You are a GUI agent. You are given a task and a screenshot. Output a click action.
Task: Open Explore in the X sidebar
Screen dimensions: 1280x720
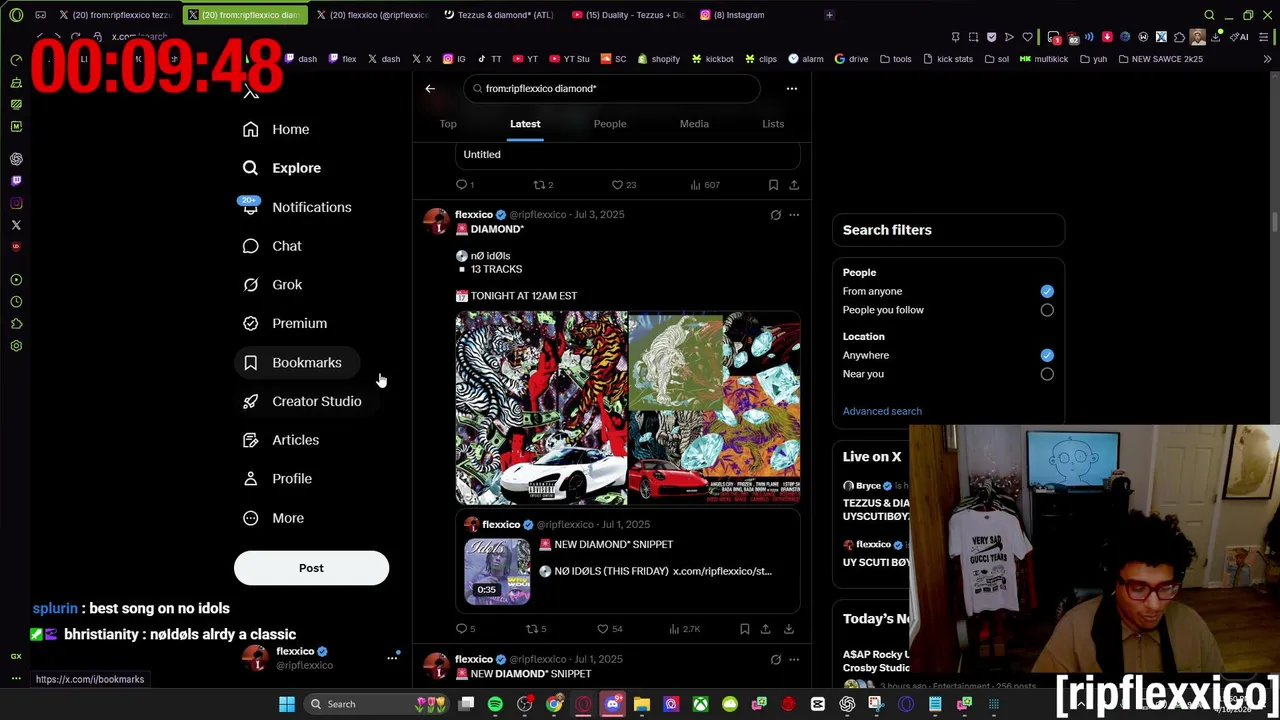pyautogui.click(x=283, y=168)
